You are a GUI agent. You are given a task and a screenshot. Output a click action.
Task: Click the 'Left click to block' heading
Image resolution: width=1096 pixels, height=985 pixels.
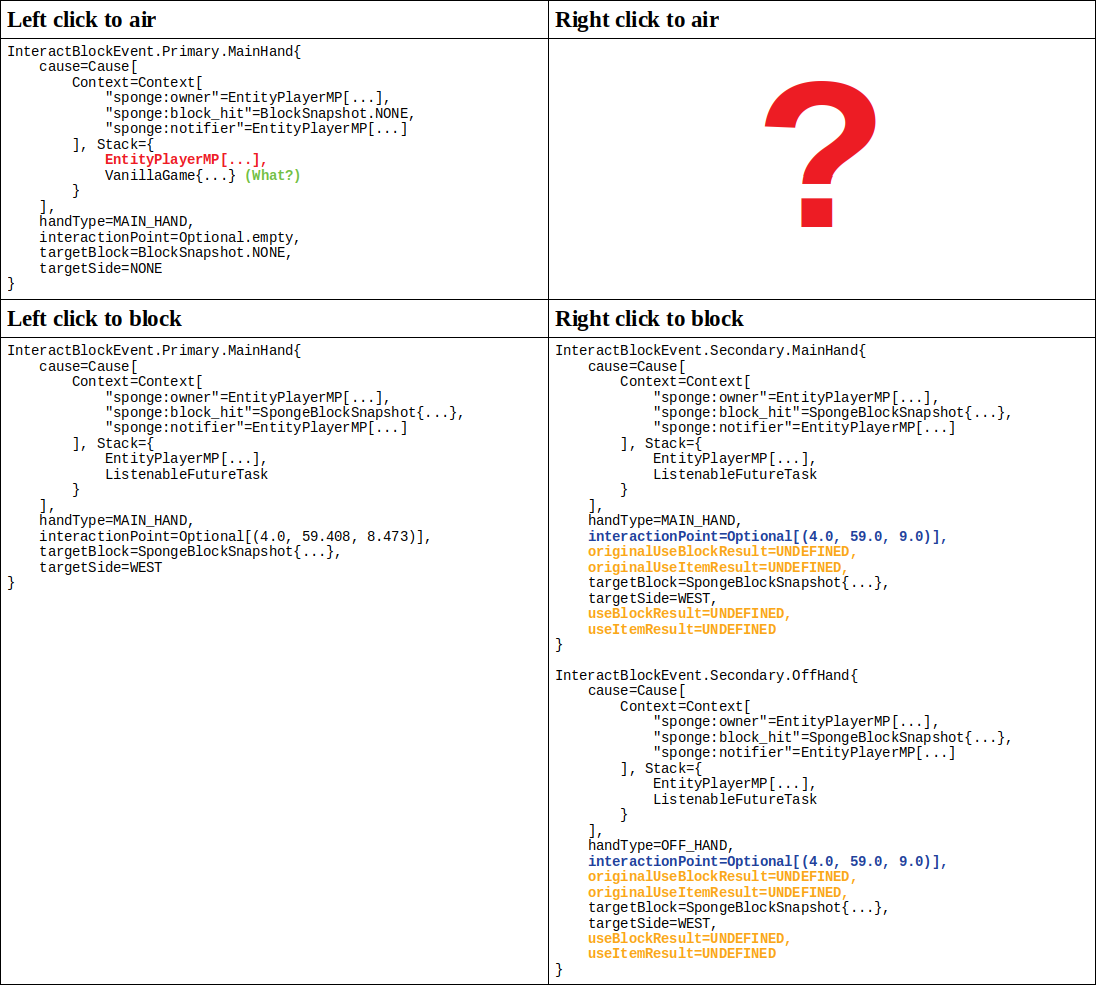(94, 319)
